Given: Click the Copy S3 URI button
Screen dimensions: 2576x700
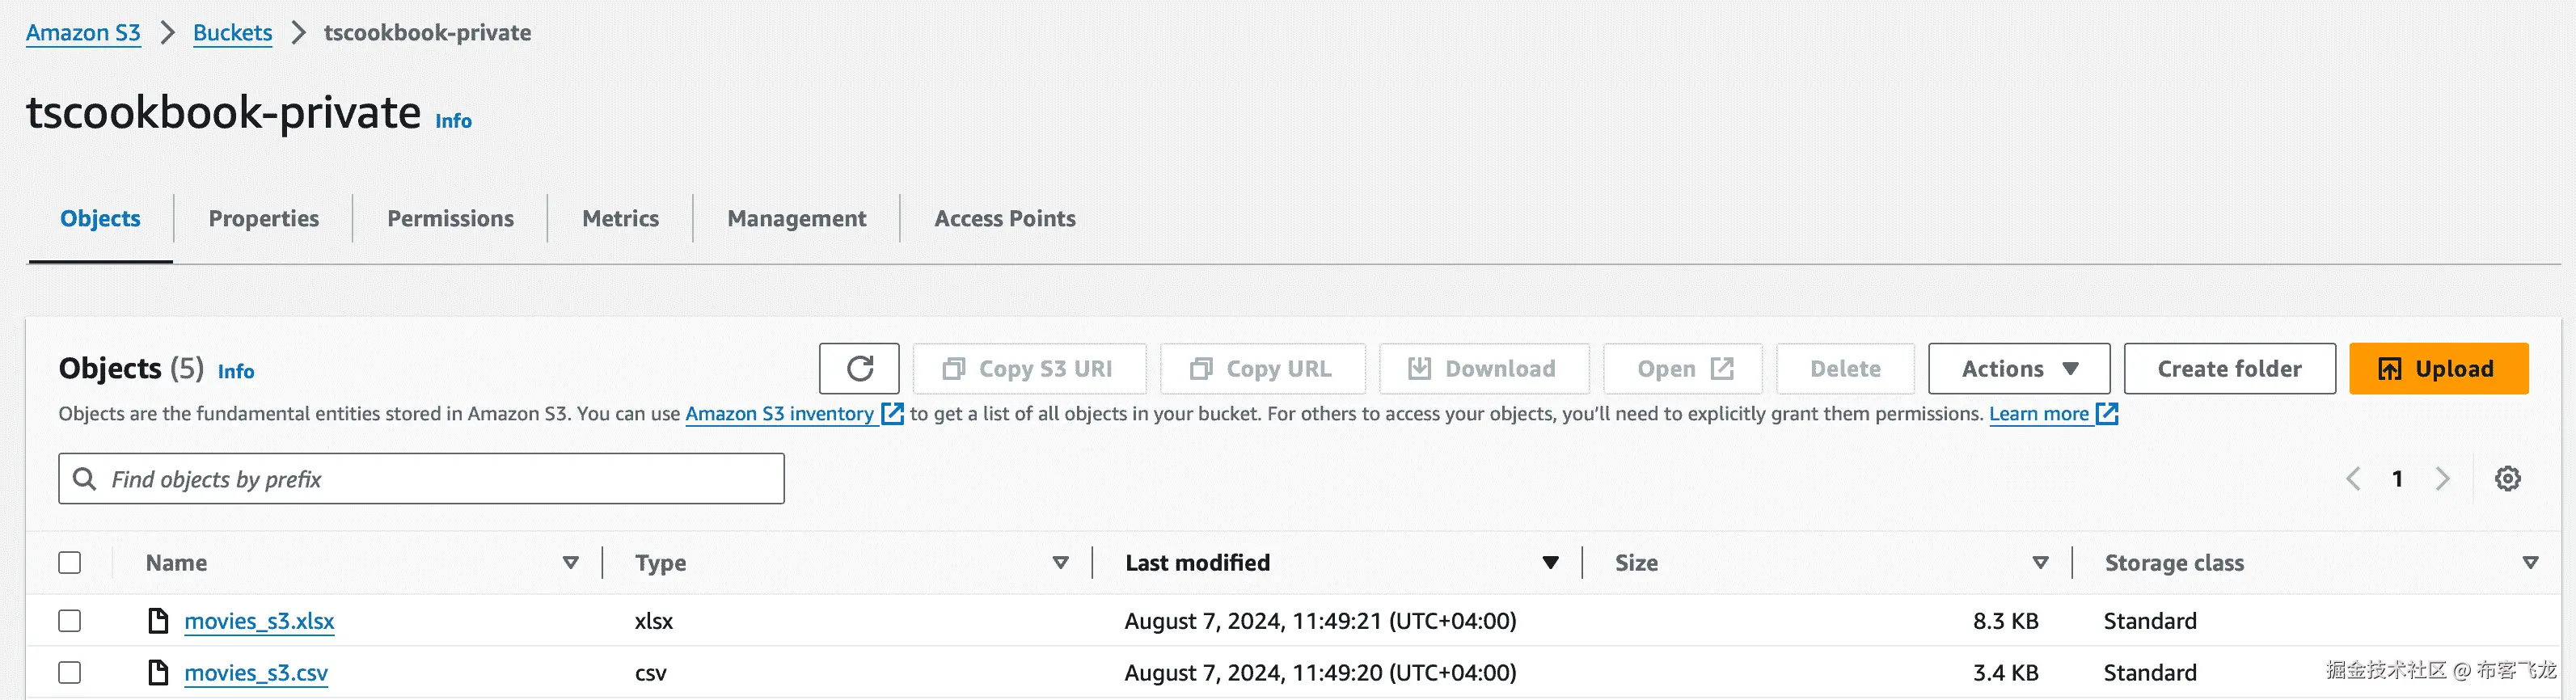Looking at the screenshot, I should click(x=1029, y=369).
